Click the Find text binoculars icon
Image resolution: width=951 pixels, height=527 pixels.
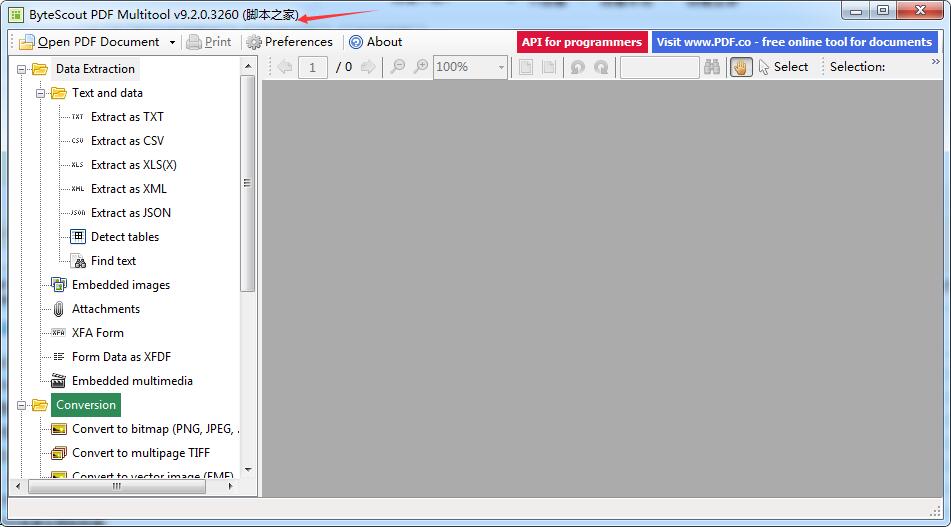coord(79,261)
